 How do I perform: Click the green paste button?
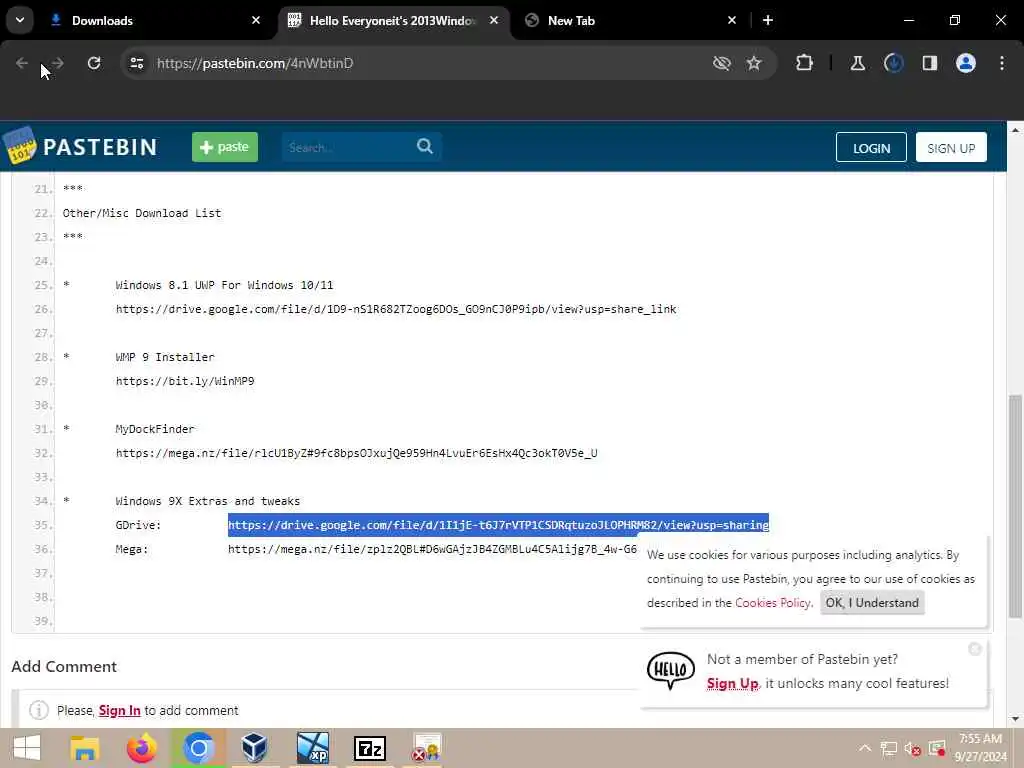coord(225,147)
